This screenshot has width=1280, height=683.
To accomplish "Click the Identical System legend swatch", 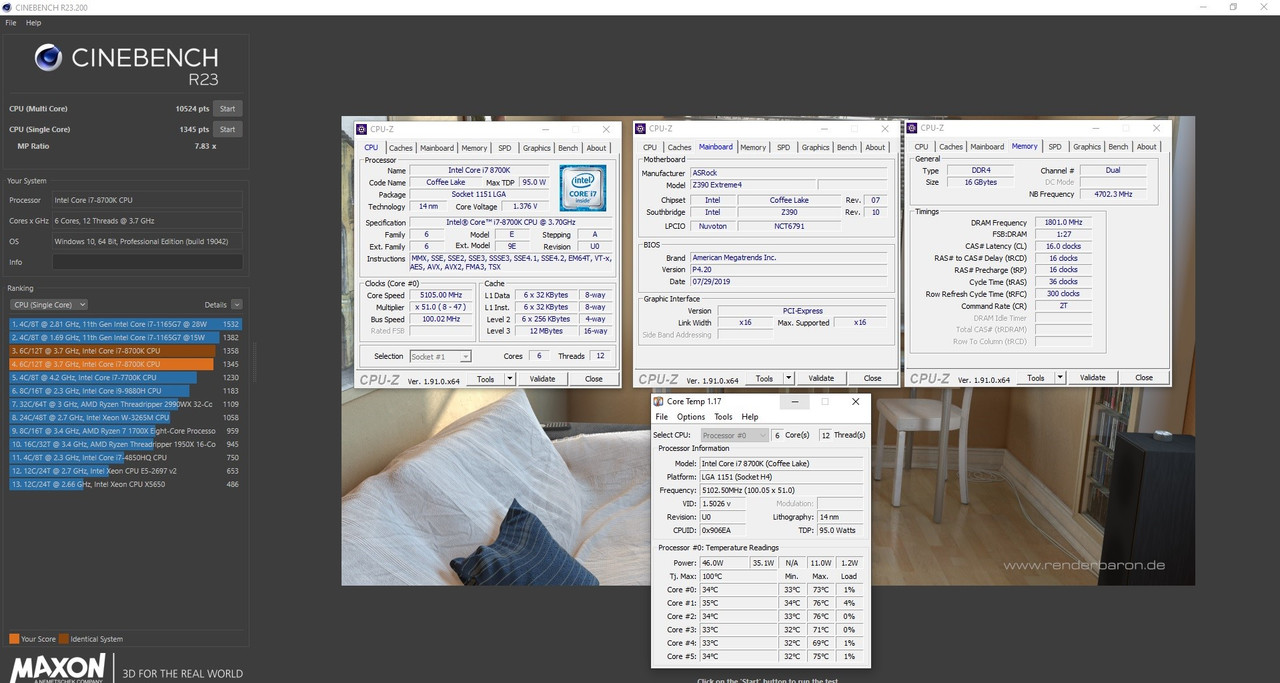I will 63,639.
